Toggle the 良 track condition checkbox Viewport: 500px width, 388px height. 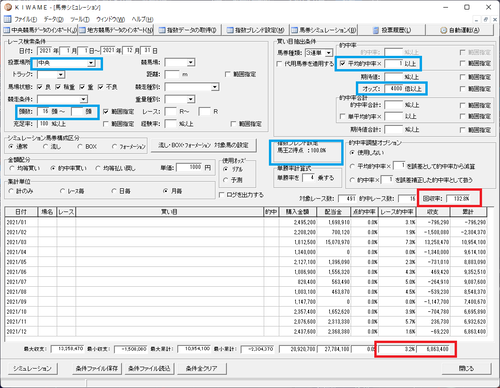(40, 87)
